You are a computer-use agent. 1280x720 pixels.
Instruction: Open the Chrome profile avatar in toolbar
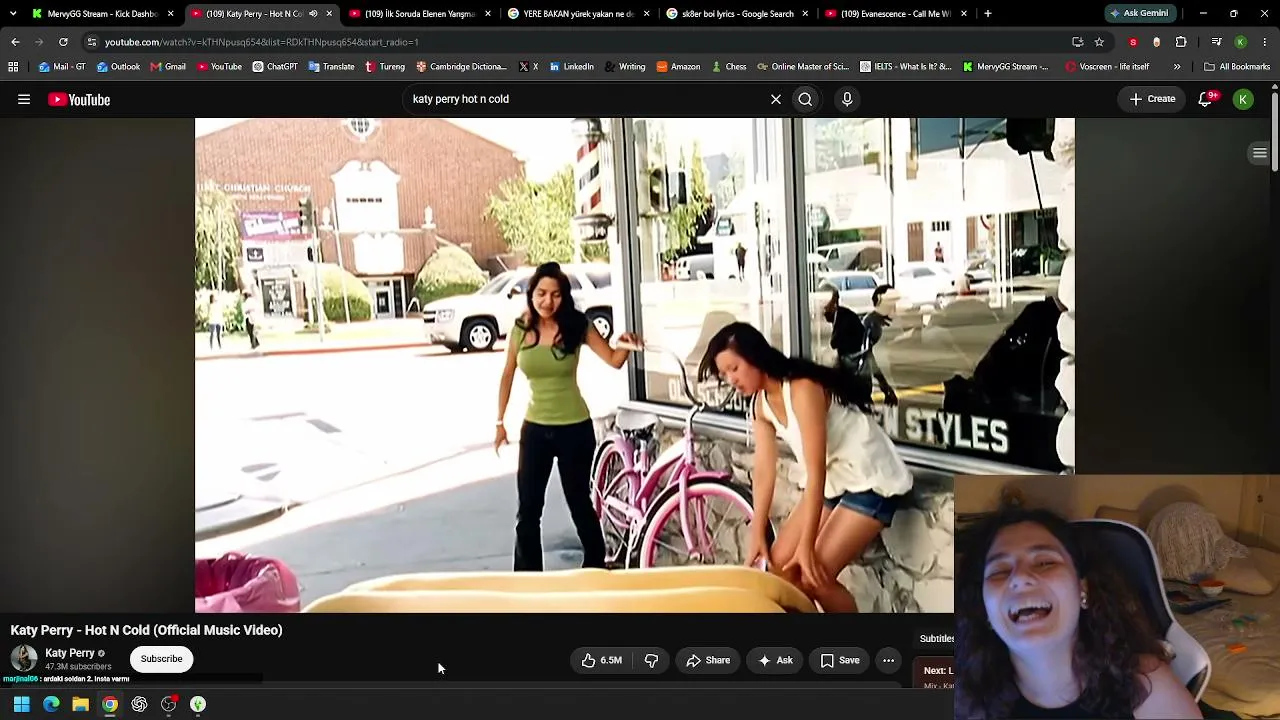tap(1240, 42)
